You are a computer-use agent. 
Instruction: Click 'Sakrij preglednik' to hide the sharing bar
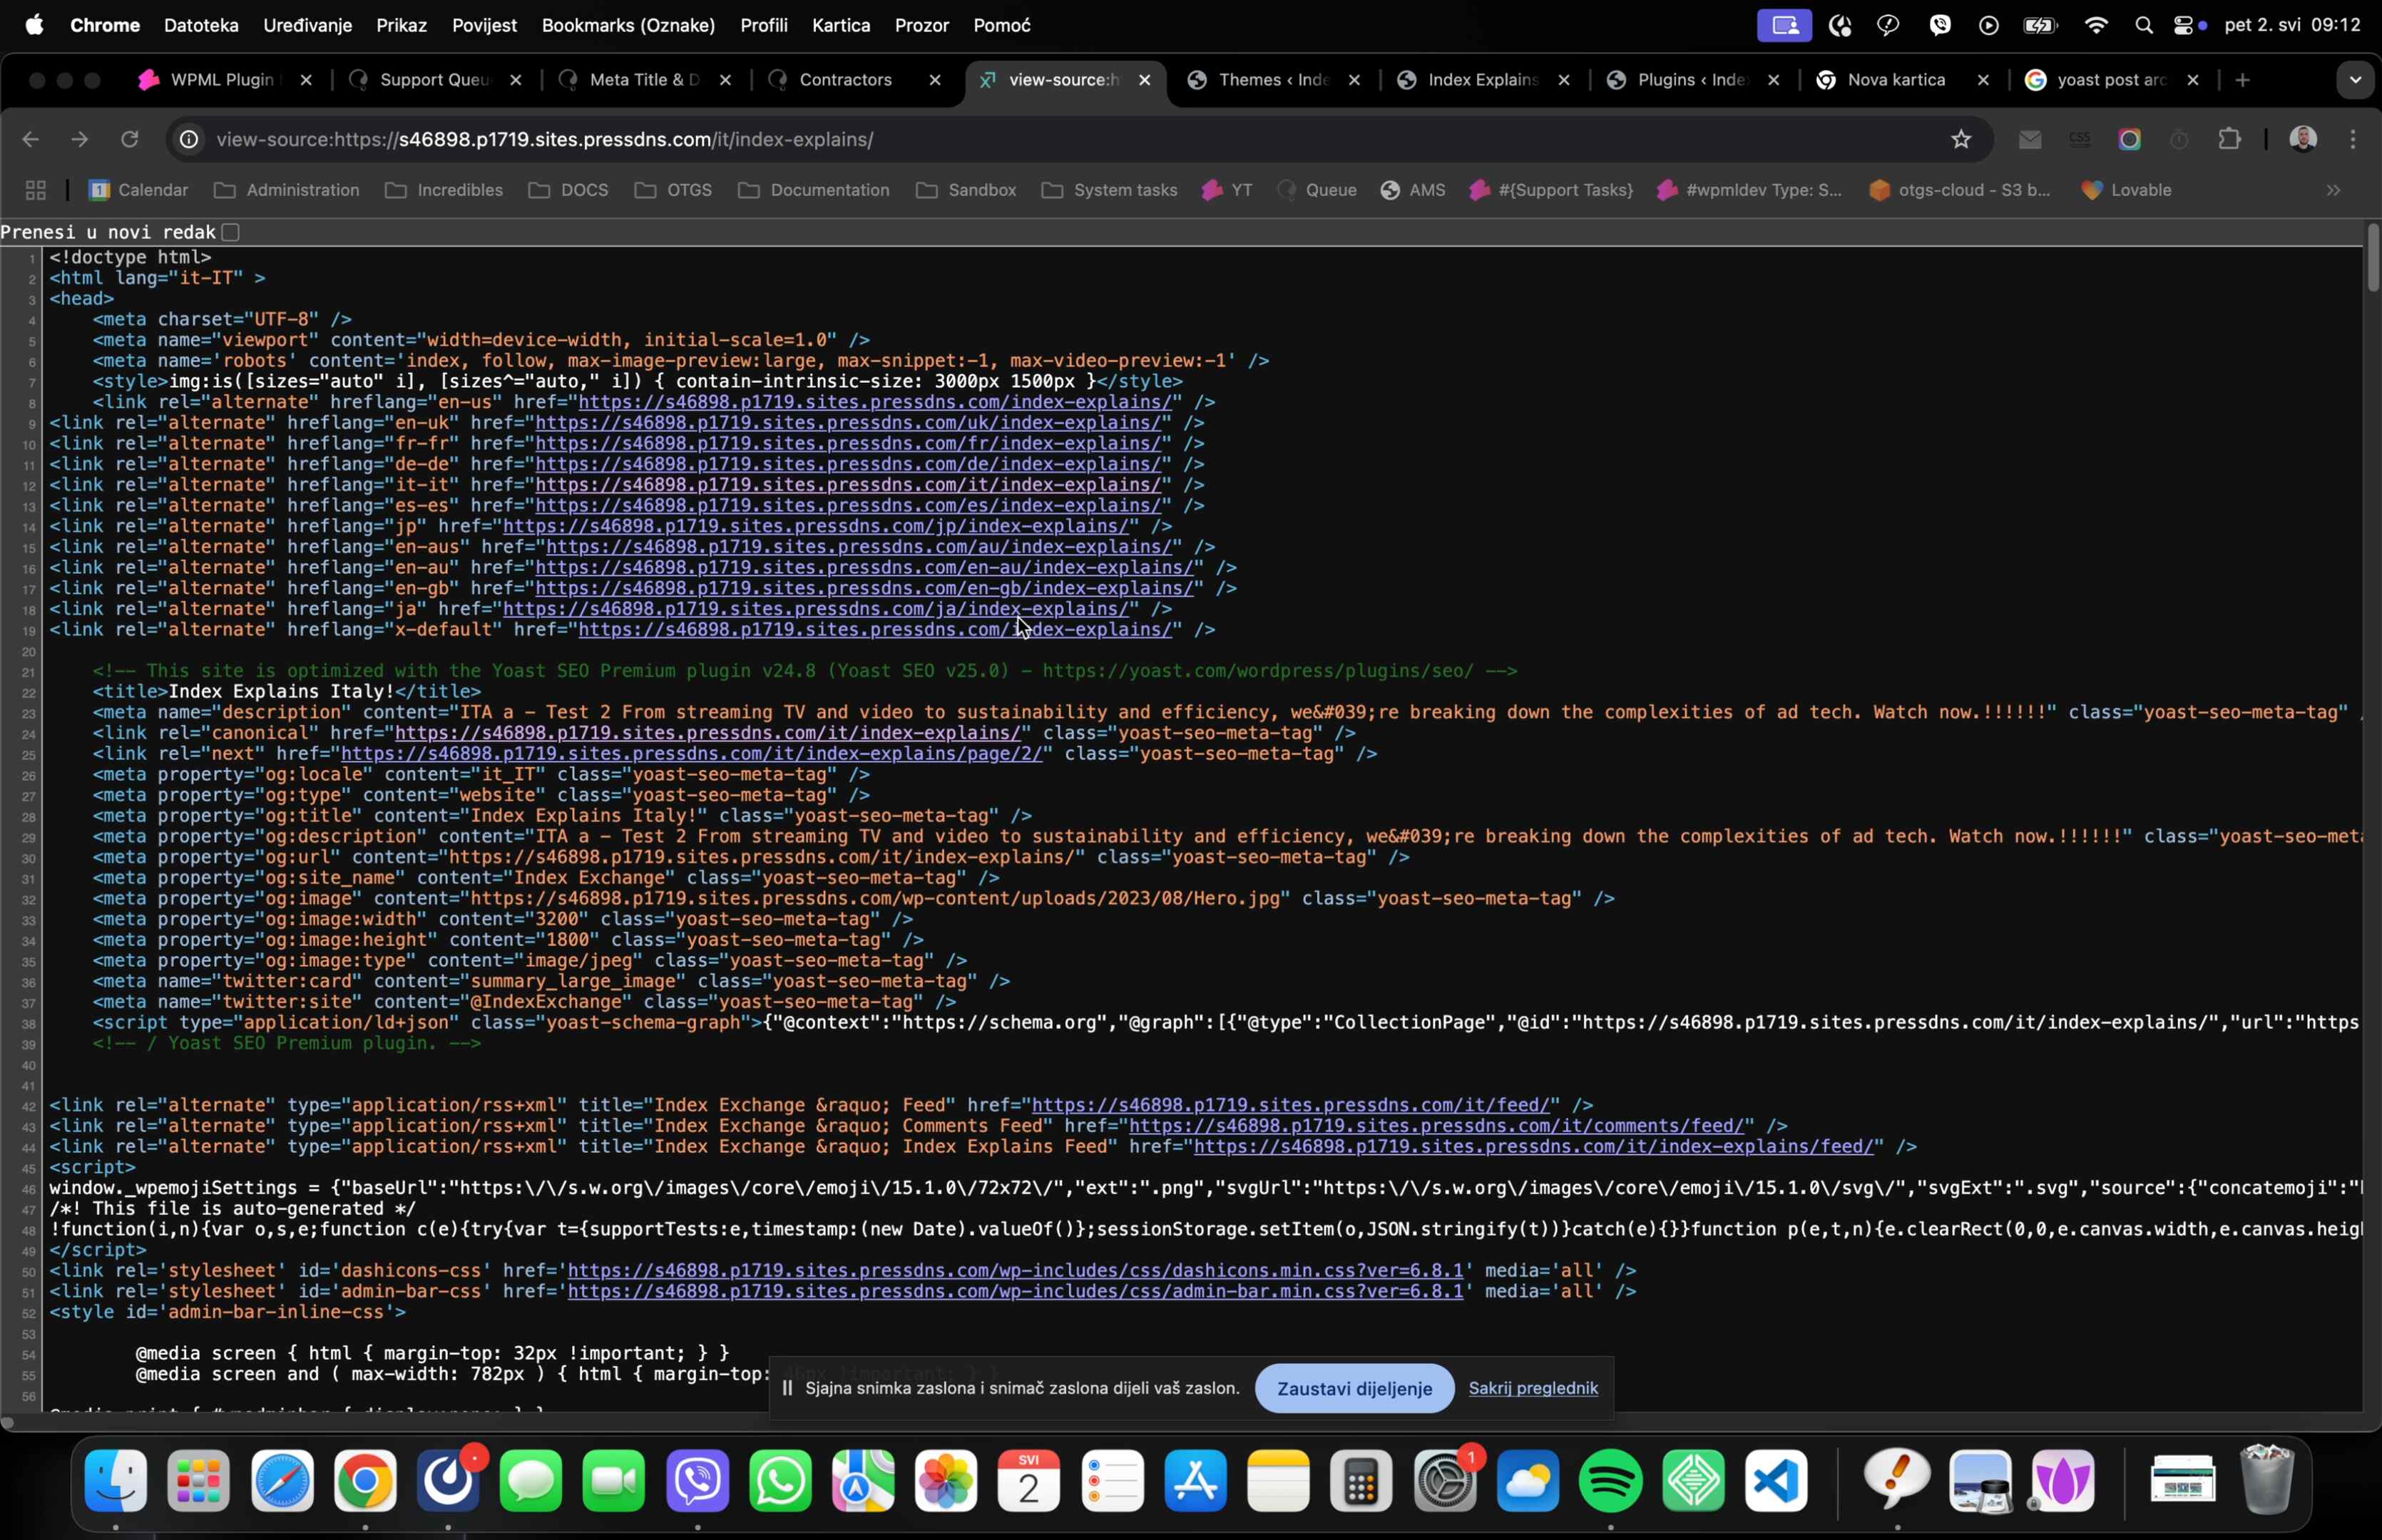tap(1533, 1388)
